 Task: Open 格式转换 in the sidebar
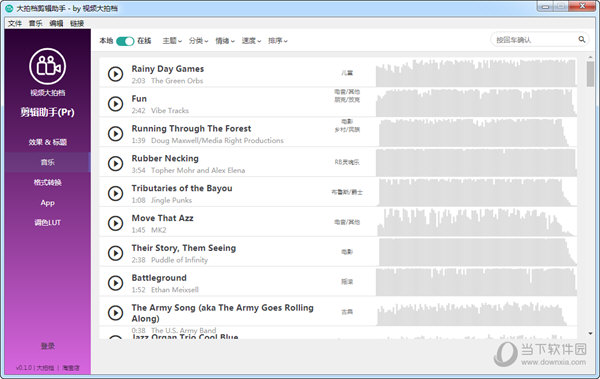47,182
